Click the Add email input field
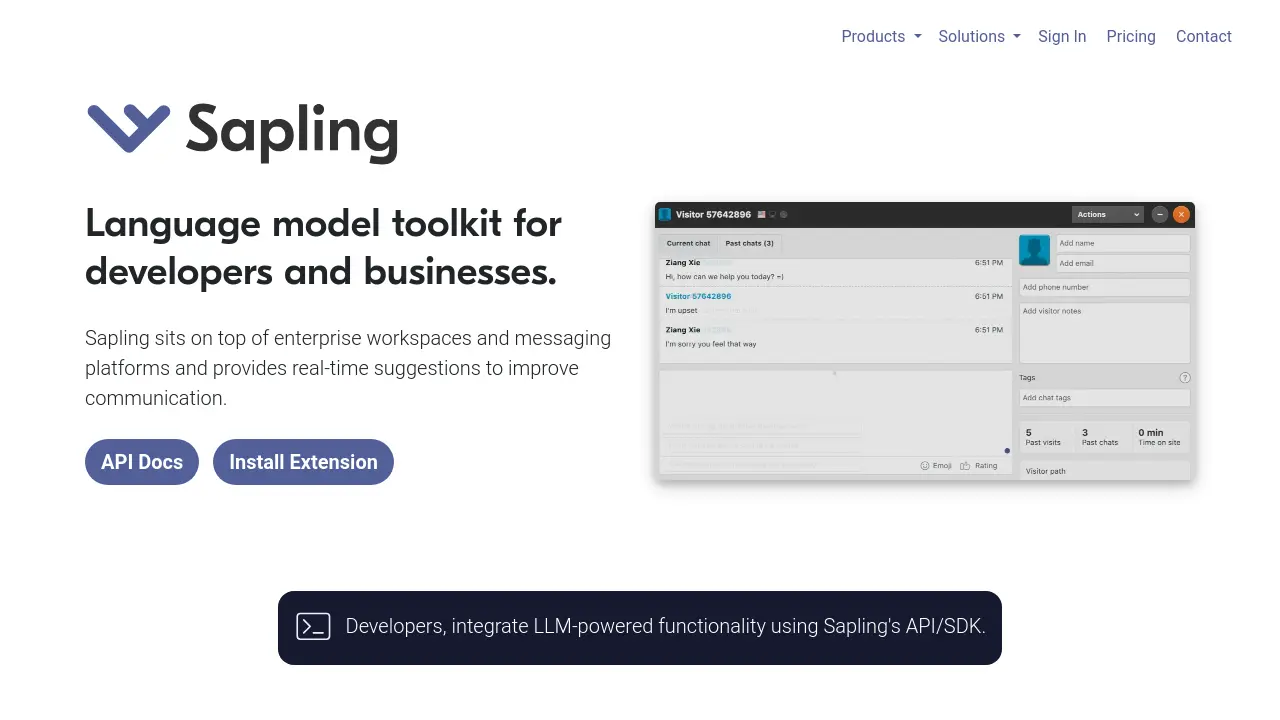 1122,264
